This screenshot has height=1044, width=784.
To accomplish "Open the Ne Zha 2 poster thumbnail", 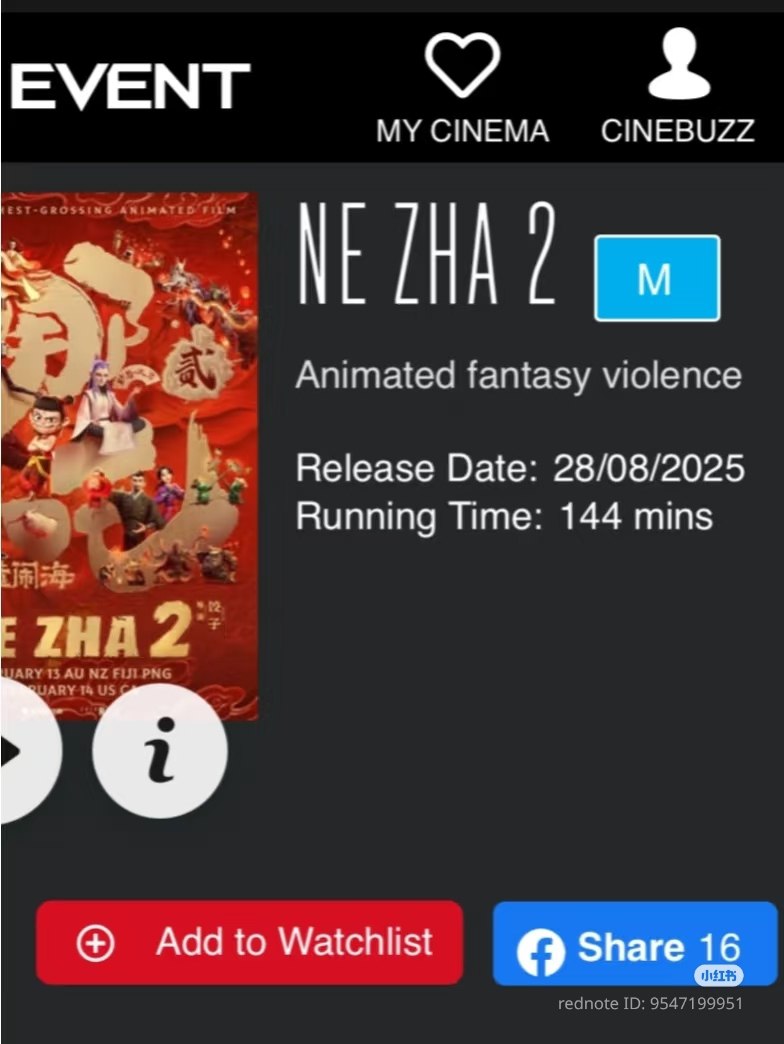I will (x=129, y=455).
